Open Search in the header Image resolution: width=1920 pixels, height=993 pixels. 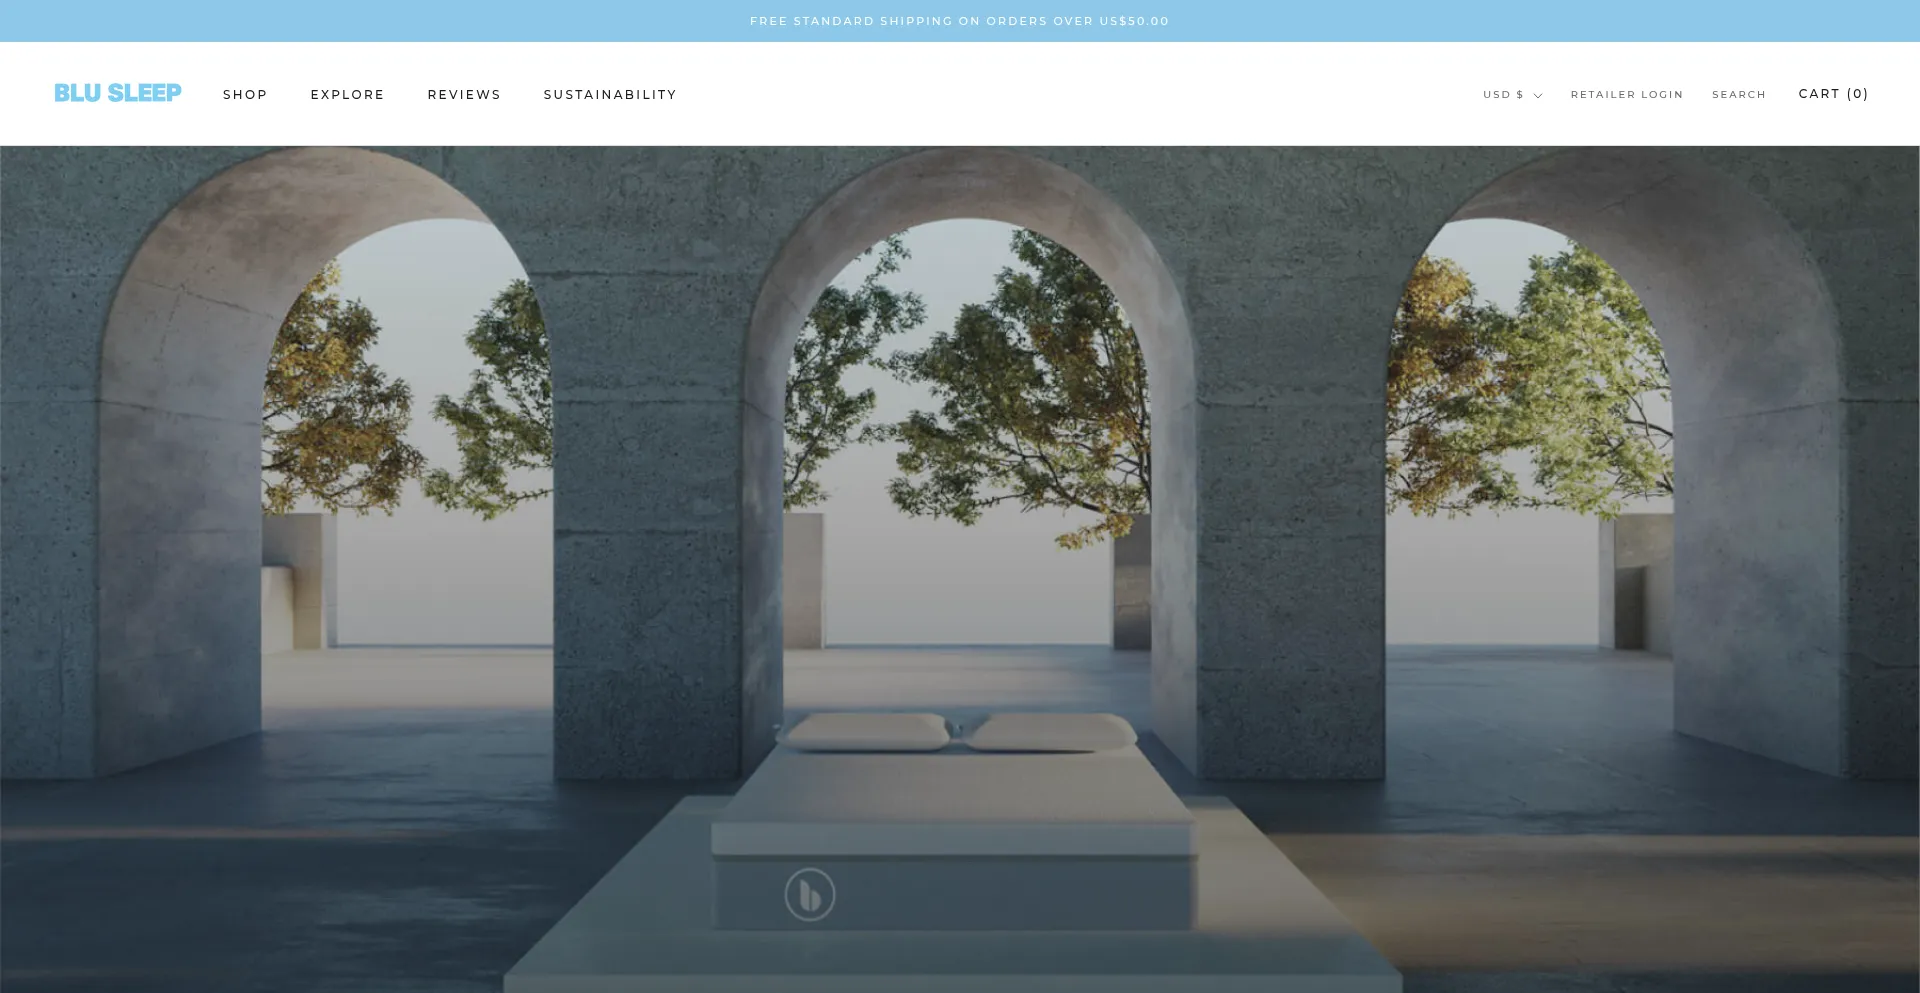[1738, 95]
